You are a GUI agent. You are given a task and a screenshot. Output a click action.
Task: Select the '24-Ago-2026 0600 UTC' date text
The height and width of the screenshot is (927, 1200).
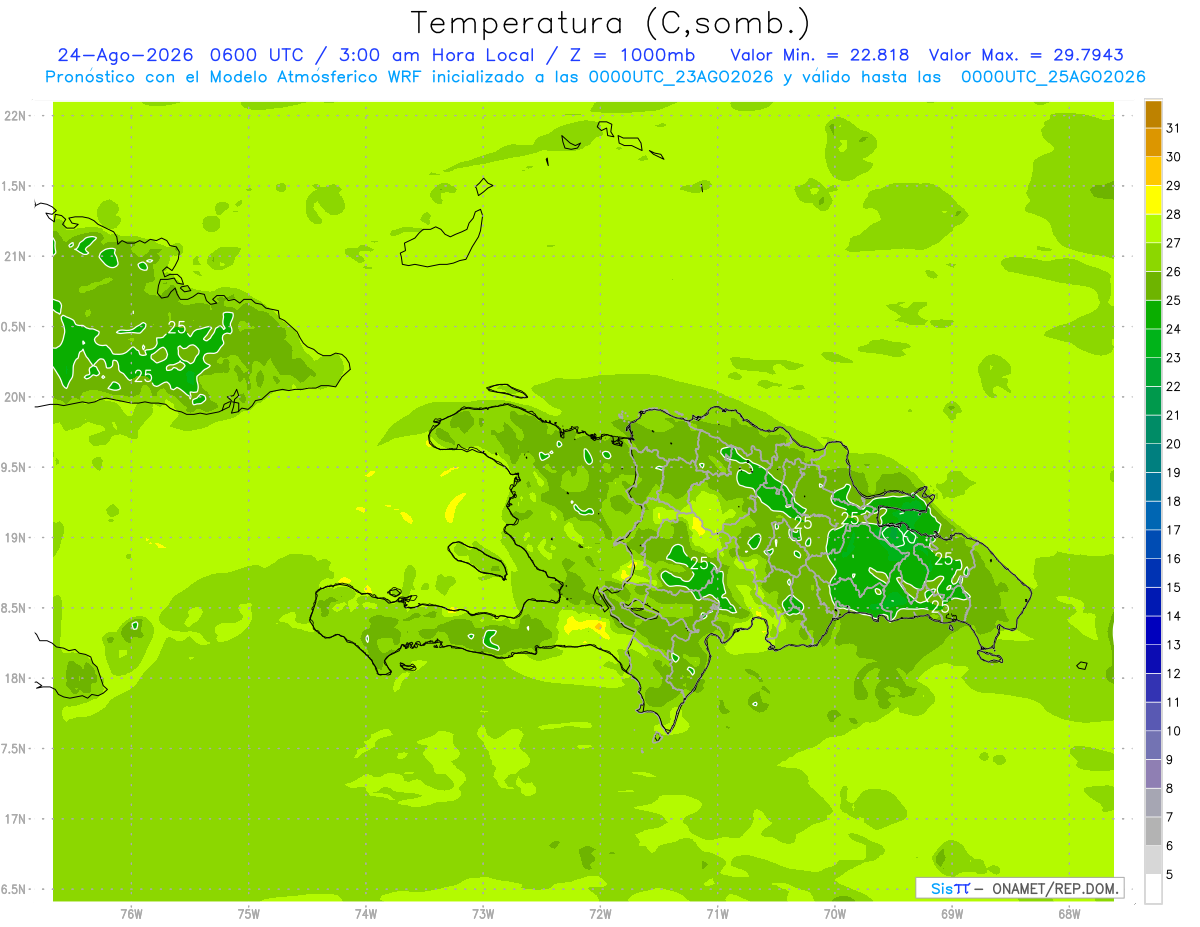(176, 55)
